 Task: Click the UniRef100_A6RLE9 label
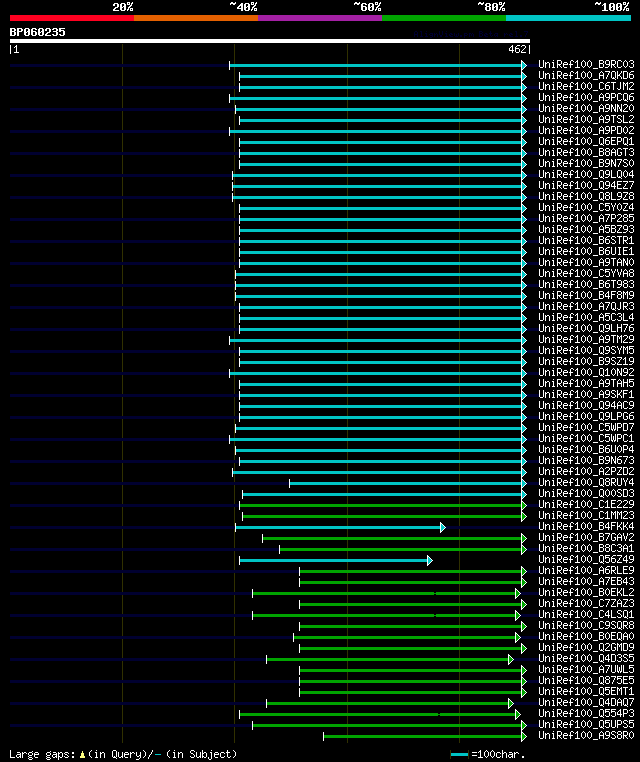click(586, 571)
